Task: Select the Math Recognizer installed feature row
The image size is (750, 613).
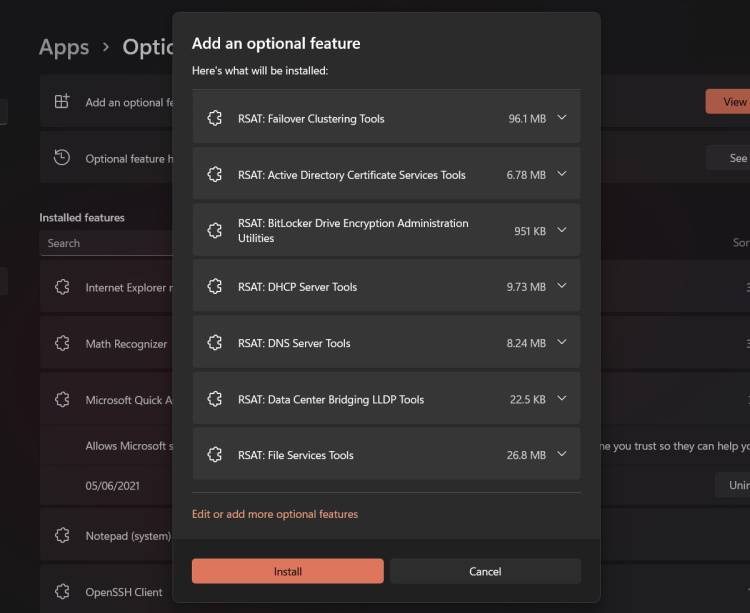Action: (106, 343)
